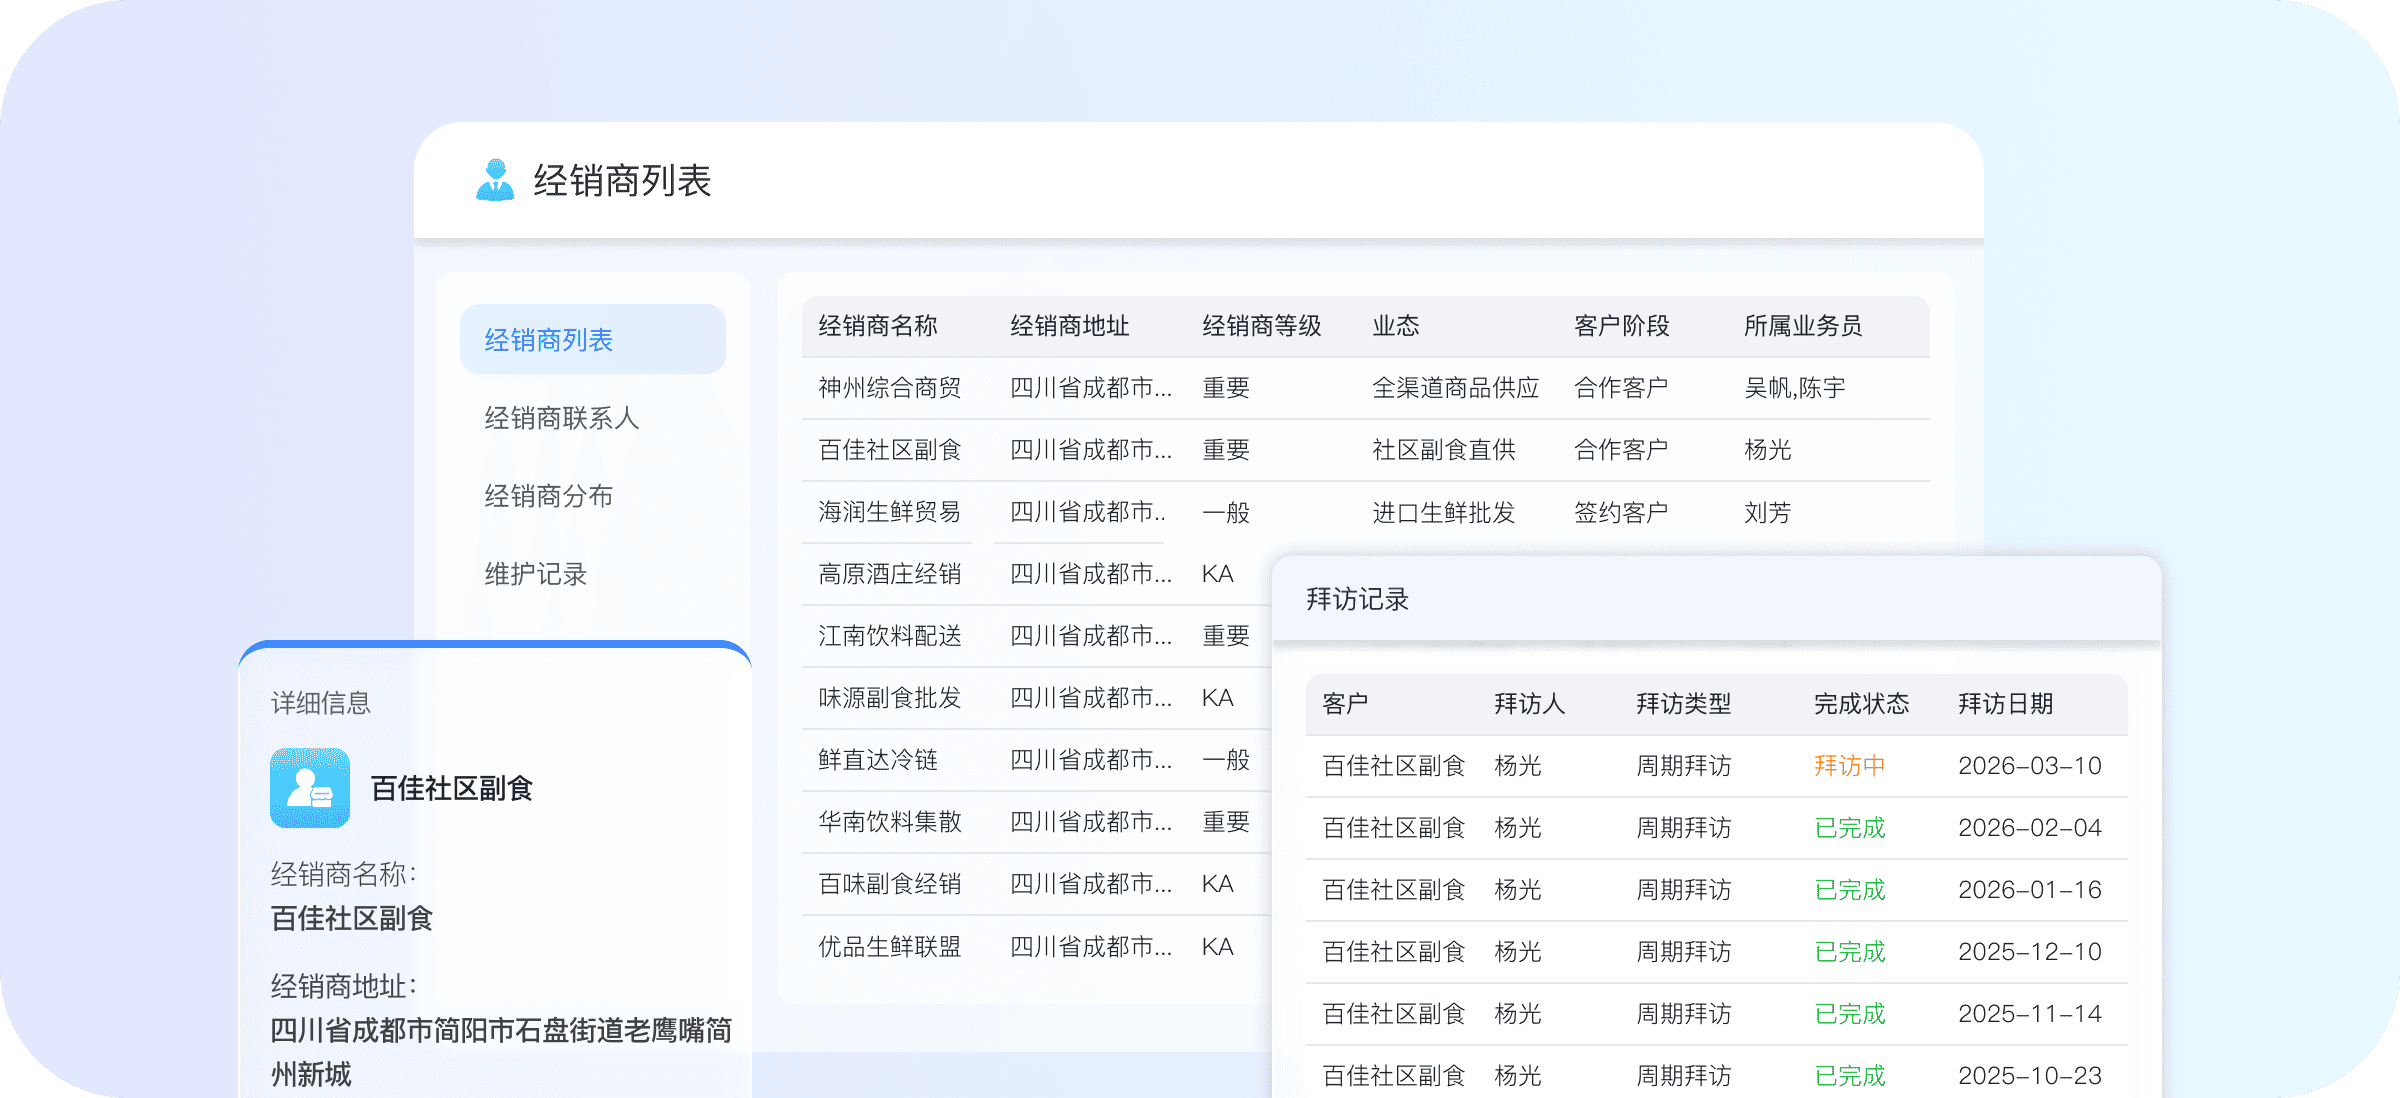Image resolution: width=2400 pixels, height=1098 pixels.
Task: Click 高原酒庄经销 dealer entry
Action: point(889,574)
